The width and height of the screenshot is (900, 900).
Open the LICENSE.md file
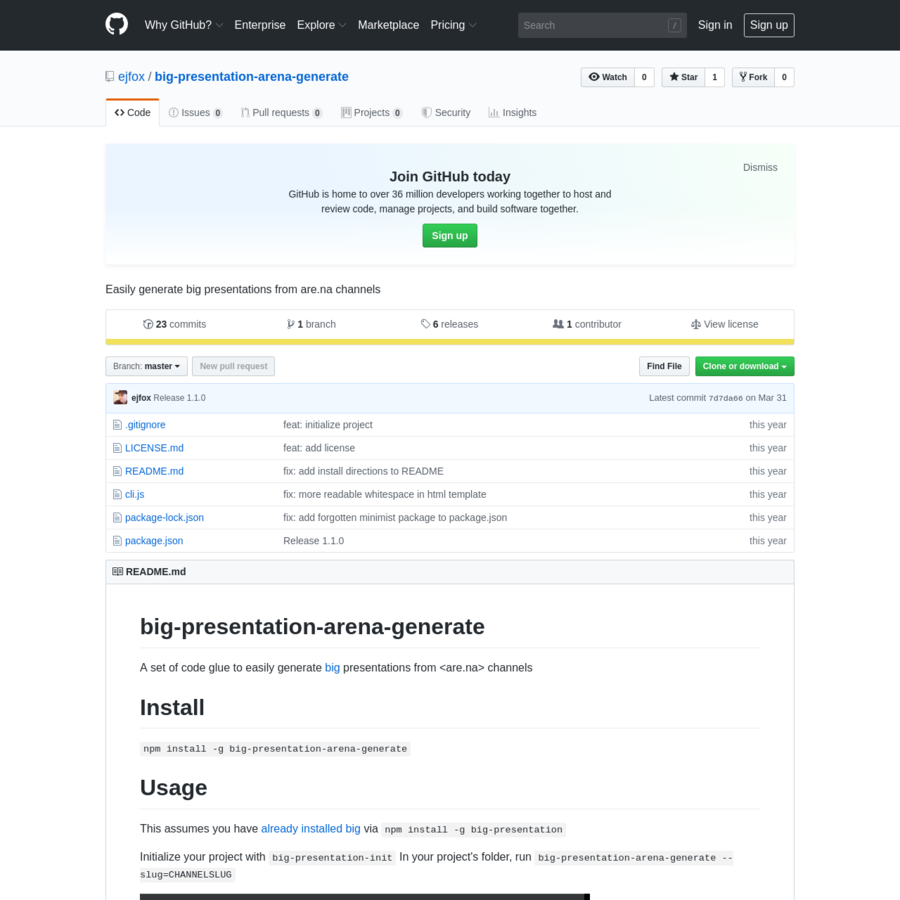coord(154,448)
